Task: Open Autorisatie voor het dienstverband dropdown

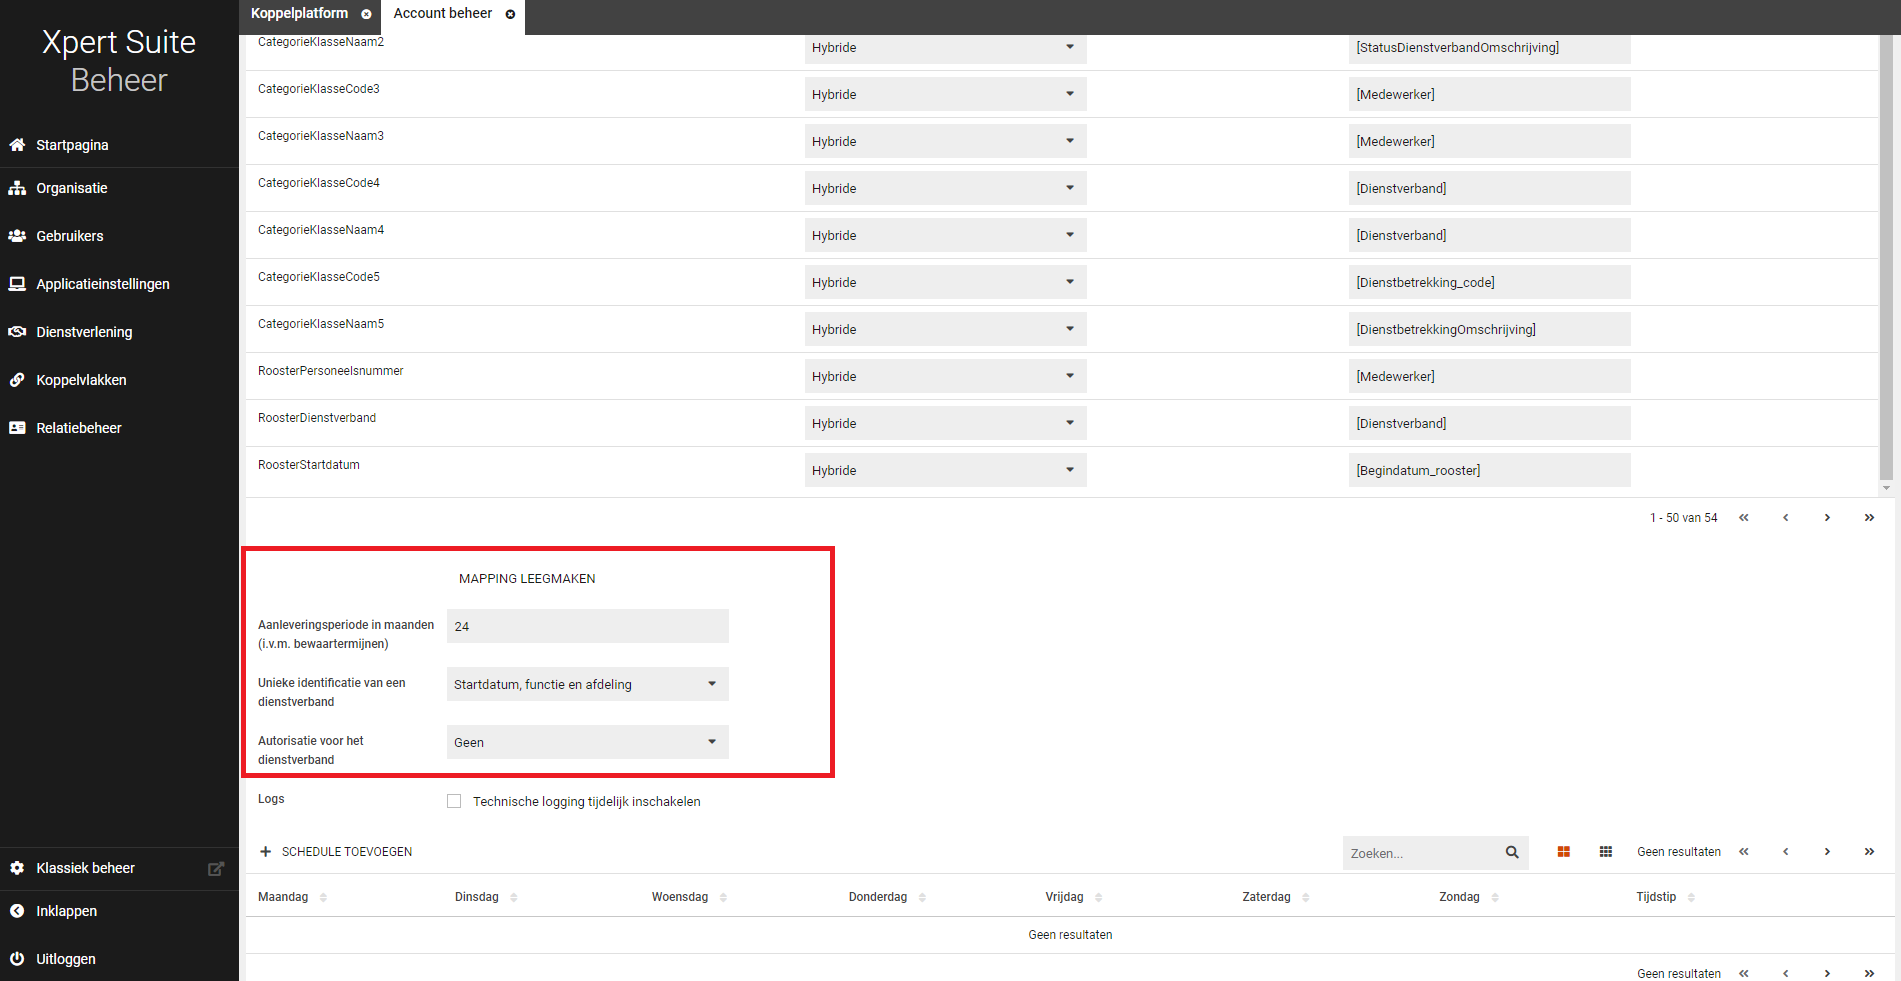Action: (x=587, y=742)
